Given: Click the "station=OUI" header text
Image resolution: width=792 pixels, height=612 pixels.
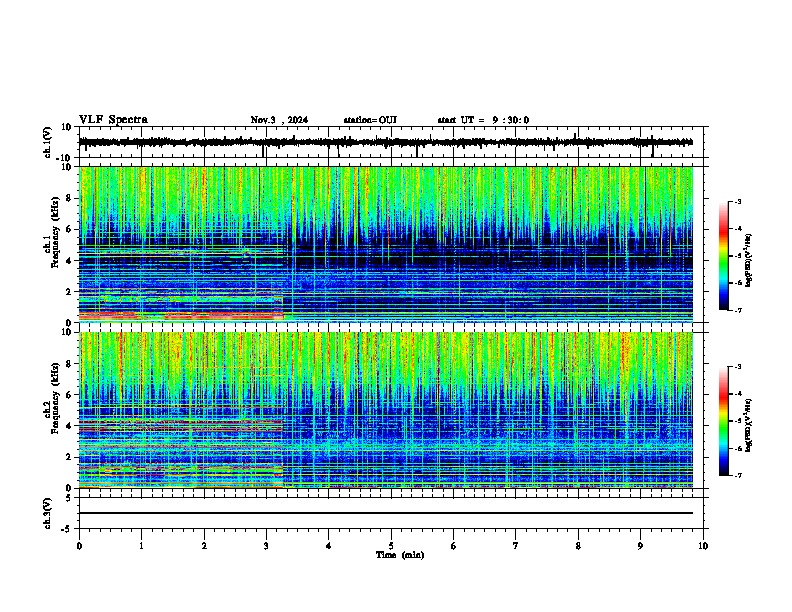Looking at the screenshot, I should coord(370,120).
